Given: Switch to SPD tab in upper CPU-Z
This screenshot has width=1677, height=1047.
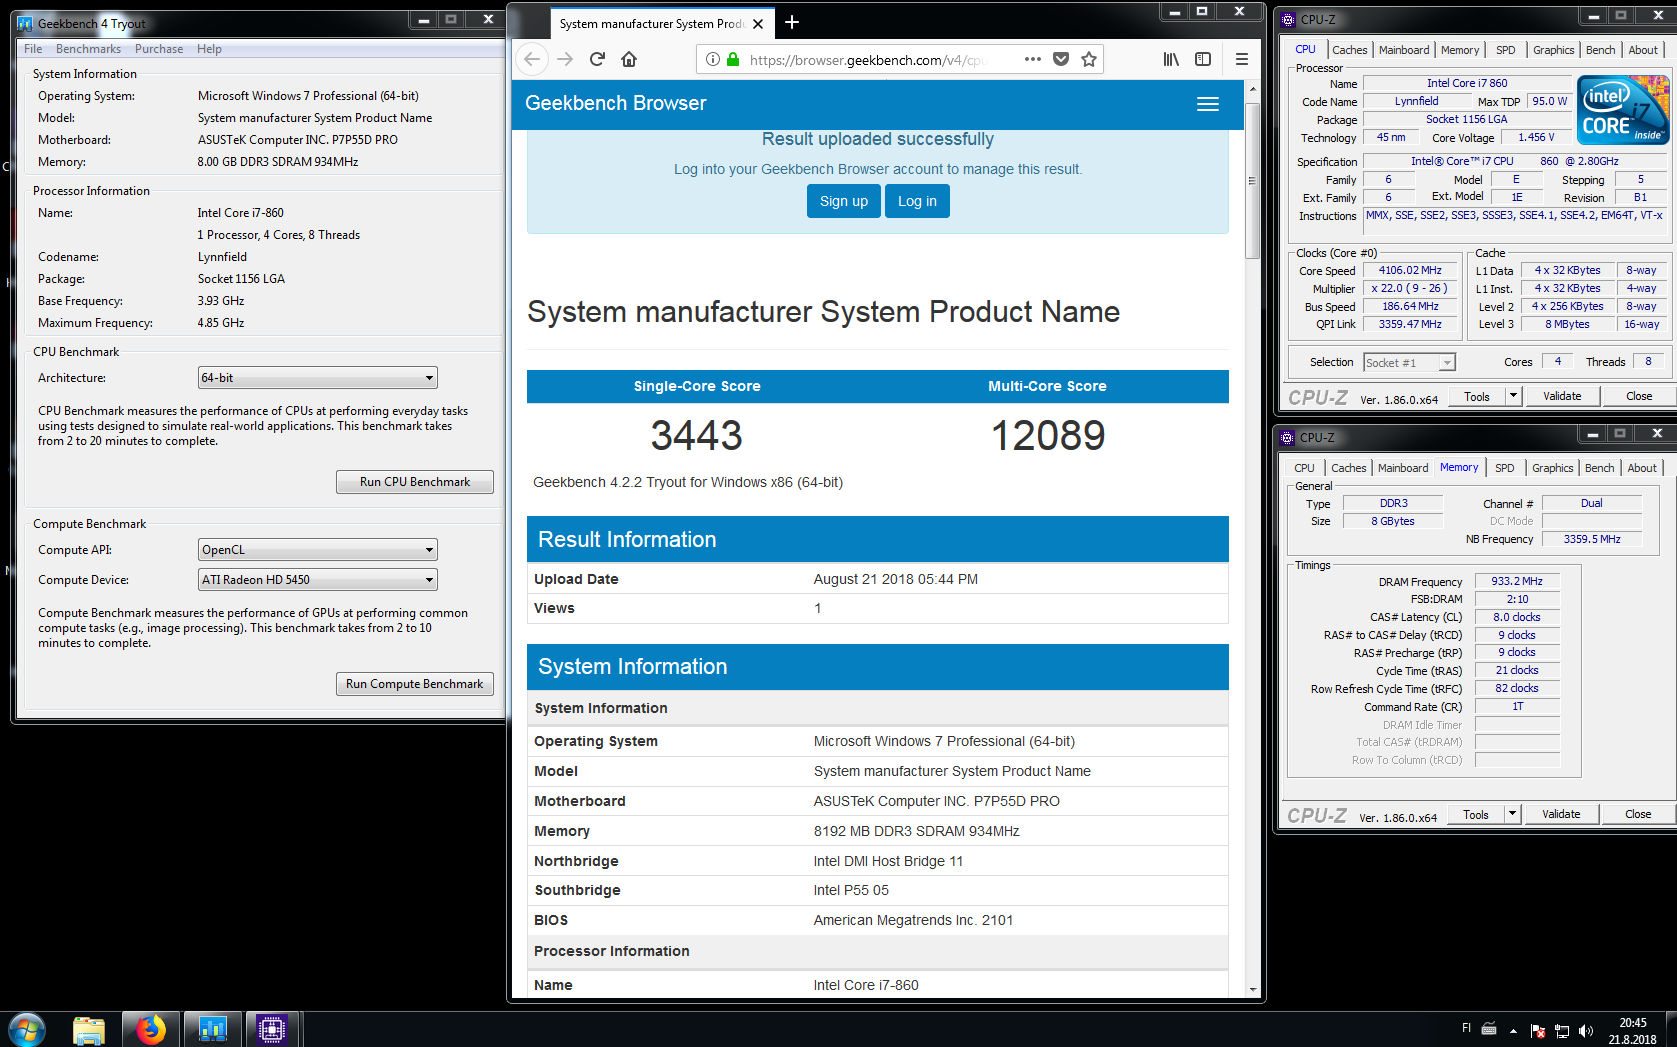Looking at the screenshot, I should click(x=1506, y=50).
